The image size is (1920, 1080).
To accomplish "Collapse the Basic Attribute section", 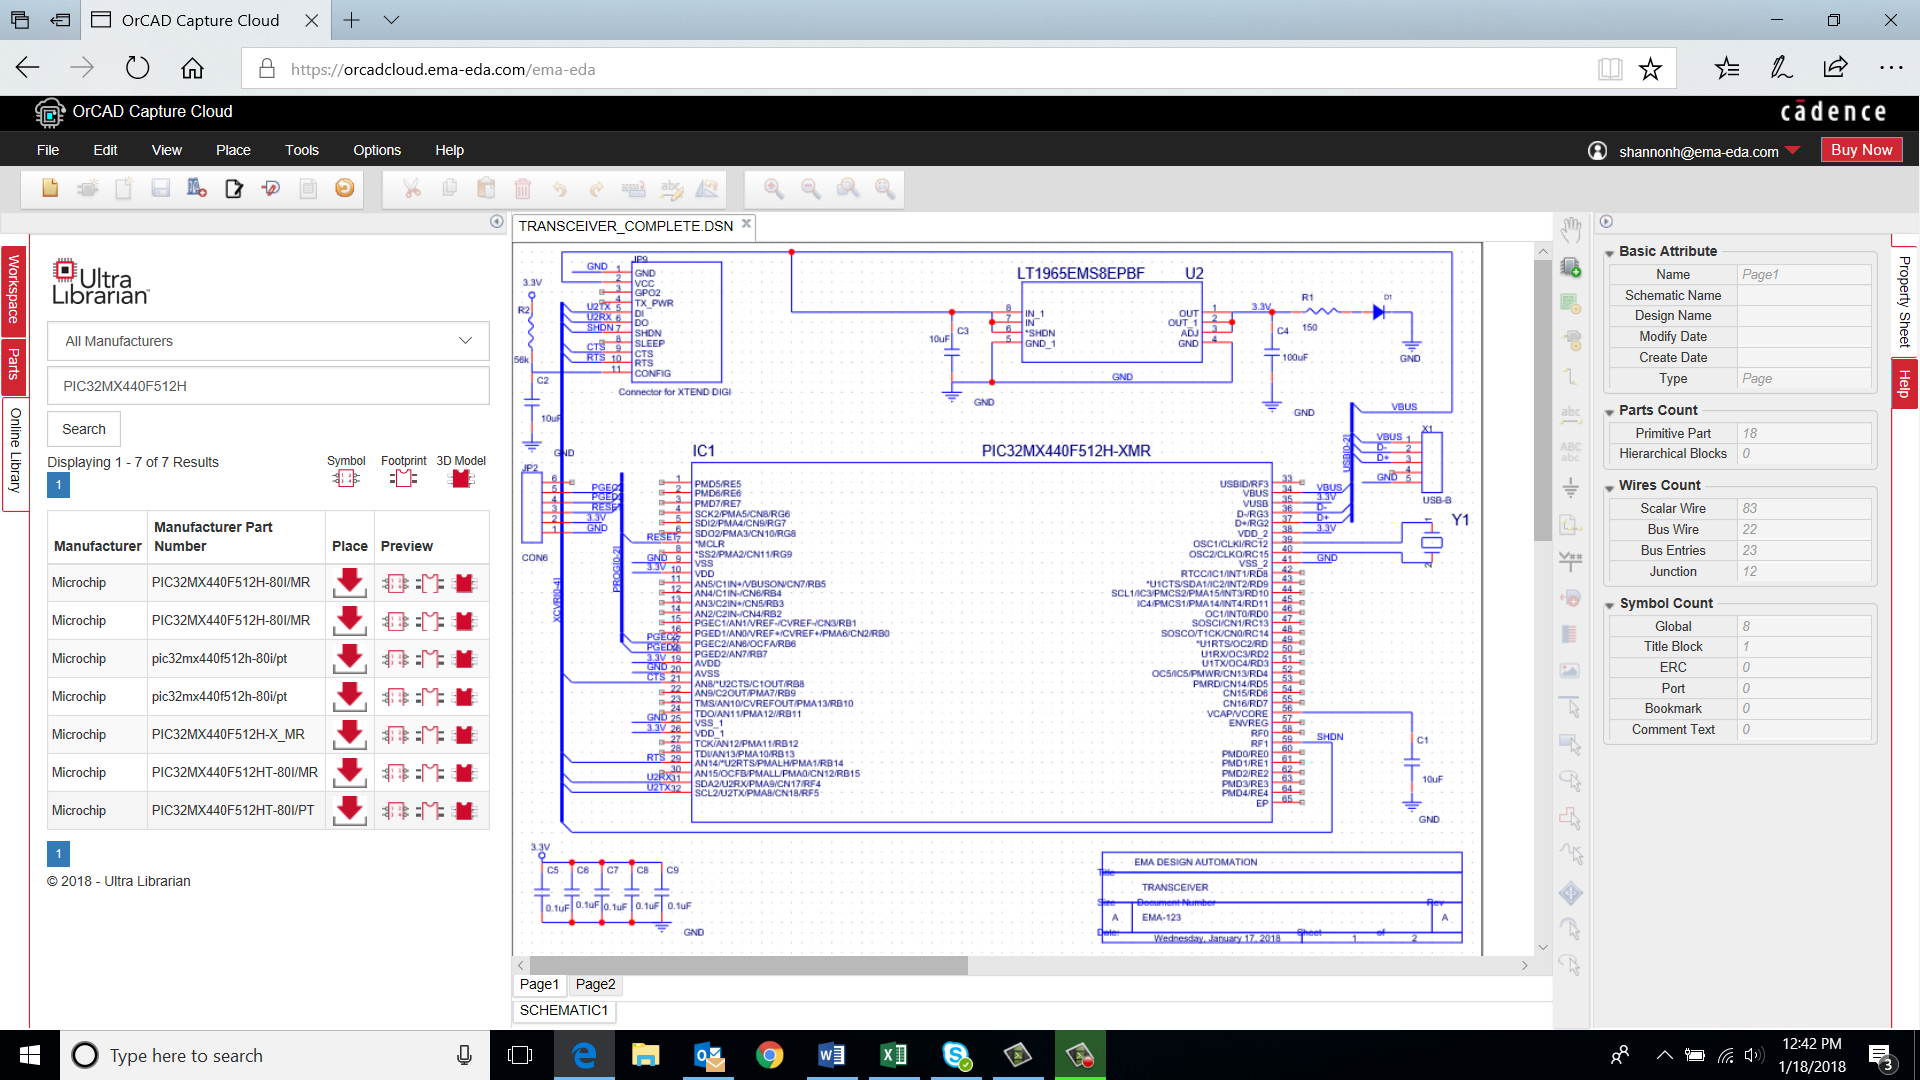I will point(1609,251).
